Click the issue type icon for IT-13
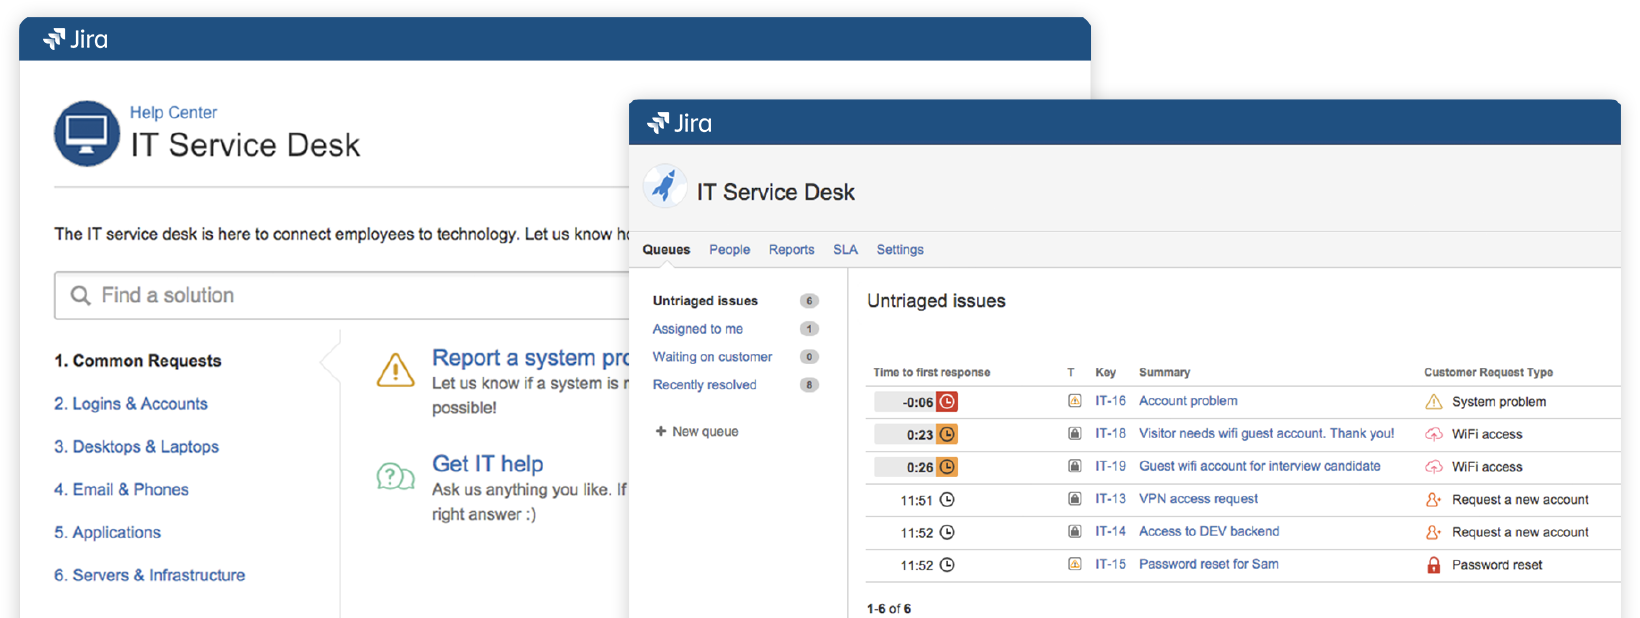This screenshot has height=618, width=1640. coord(1074,499)
